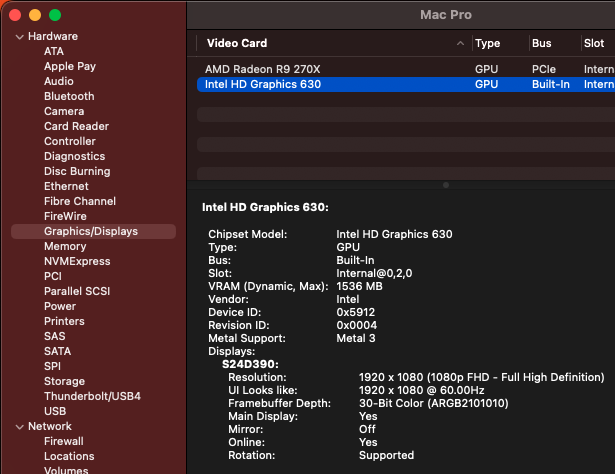Show Ethernet hardware info
615x474 pixels.
(x=66, y=186)
